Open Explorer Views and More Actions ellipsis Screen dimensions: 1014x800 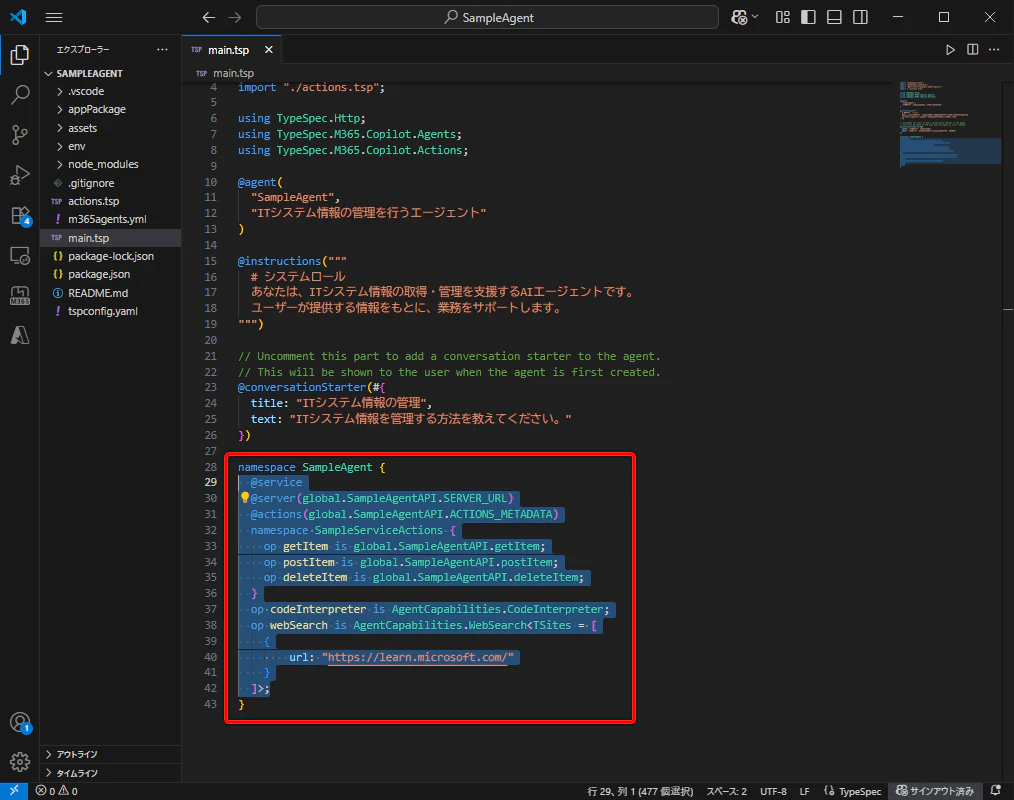pyautogui.click(x=162, y=50)
